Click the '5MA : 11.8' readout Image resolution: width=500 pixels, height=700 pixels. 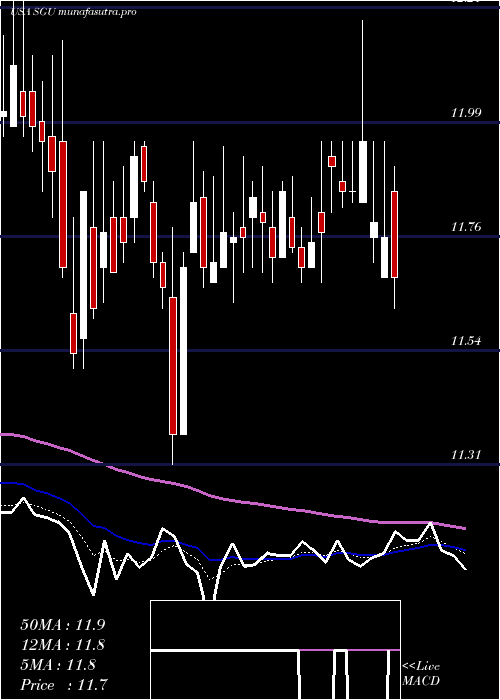click(58, 665)
